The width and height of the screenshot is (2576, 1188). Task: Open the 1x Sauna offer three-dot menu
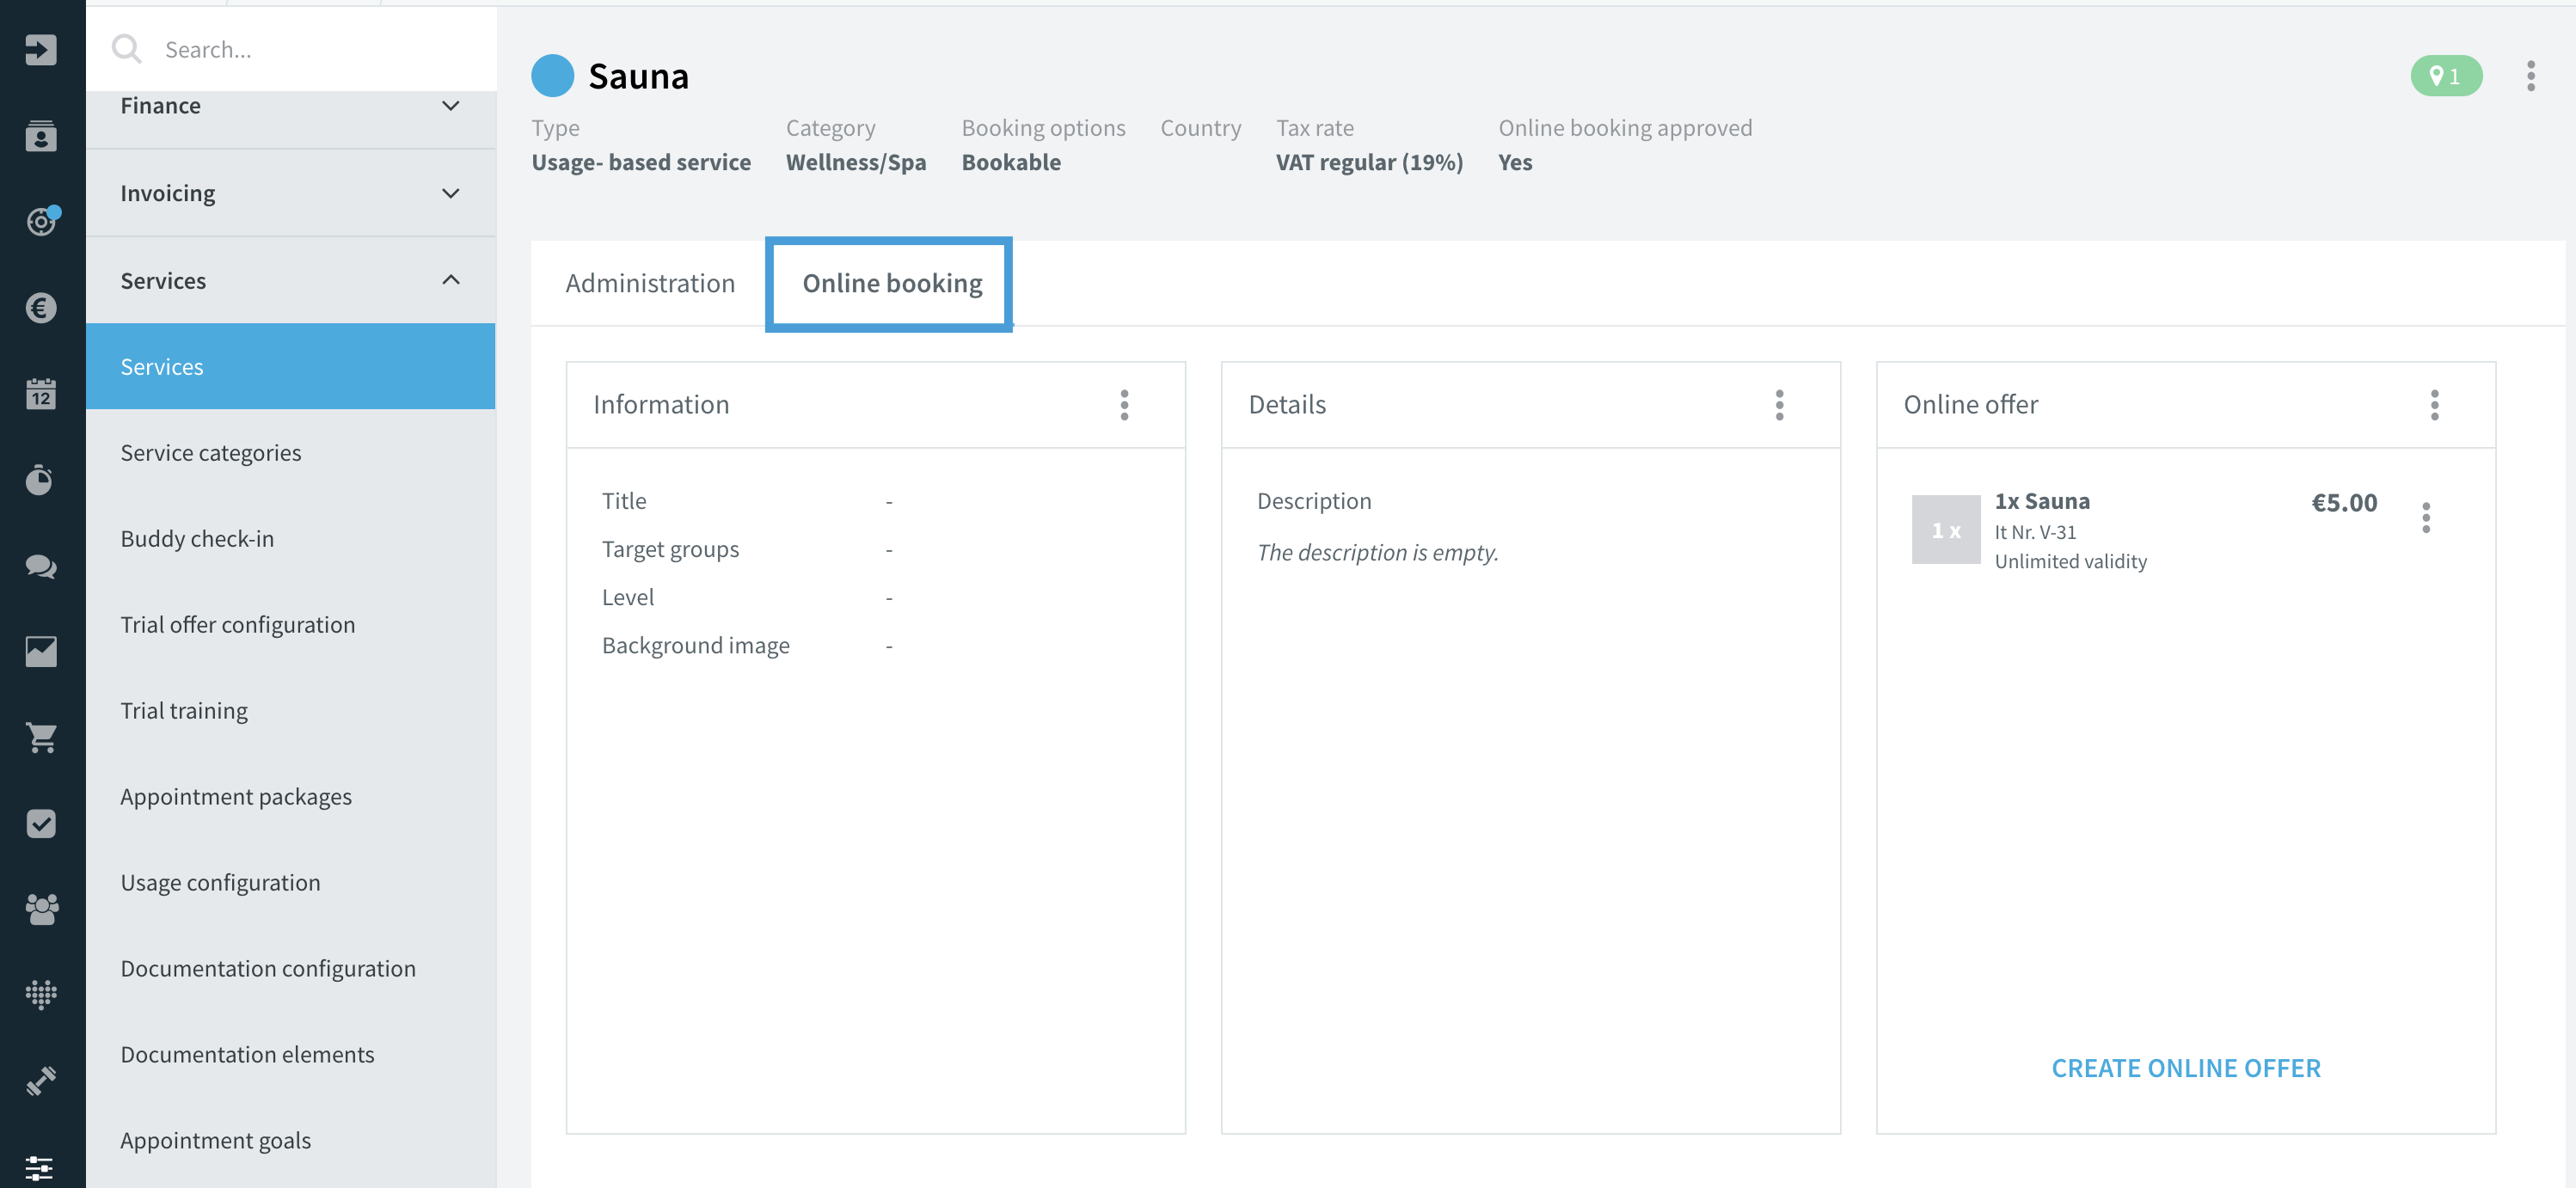2426,518
